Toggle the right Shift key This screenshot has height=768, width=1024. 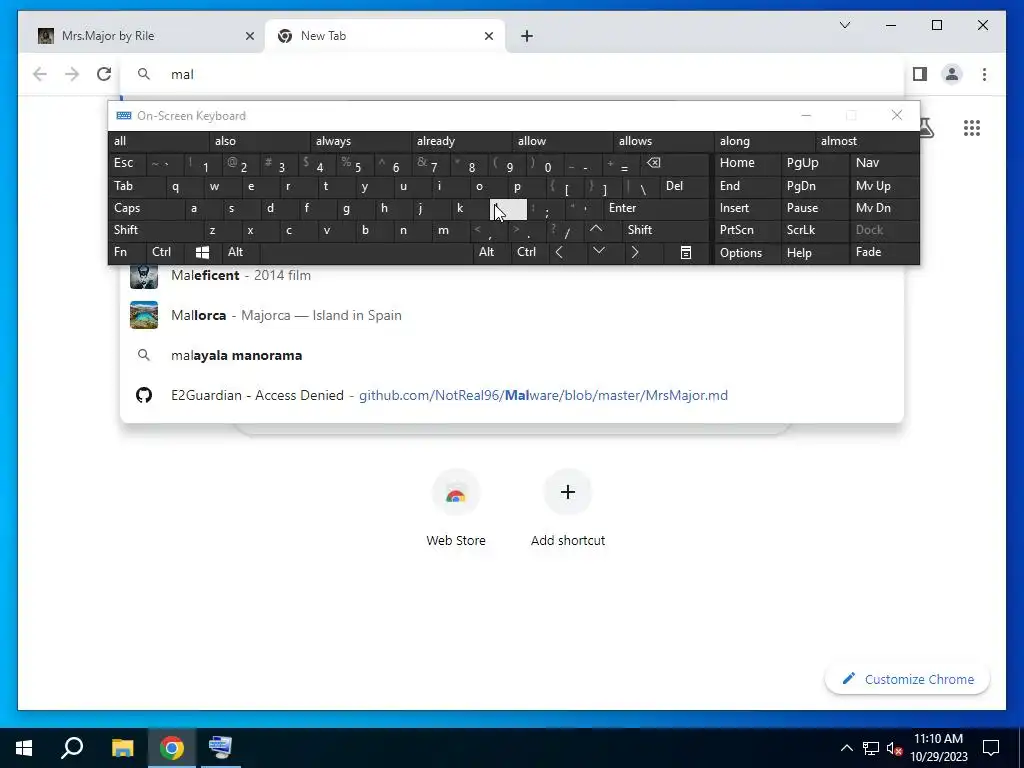(665, 230)
